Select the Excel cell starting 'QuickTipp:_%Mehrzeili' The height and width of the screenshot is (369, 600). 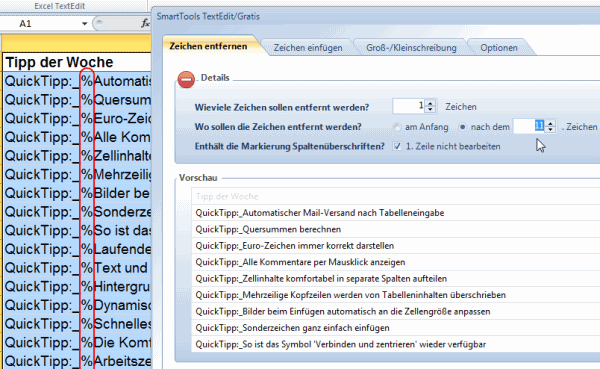pyautogui.click(x=77, y=174)
